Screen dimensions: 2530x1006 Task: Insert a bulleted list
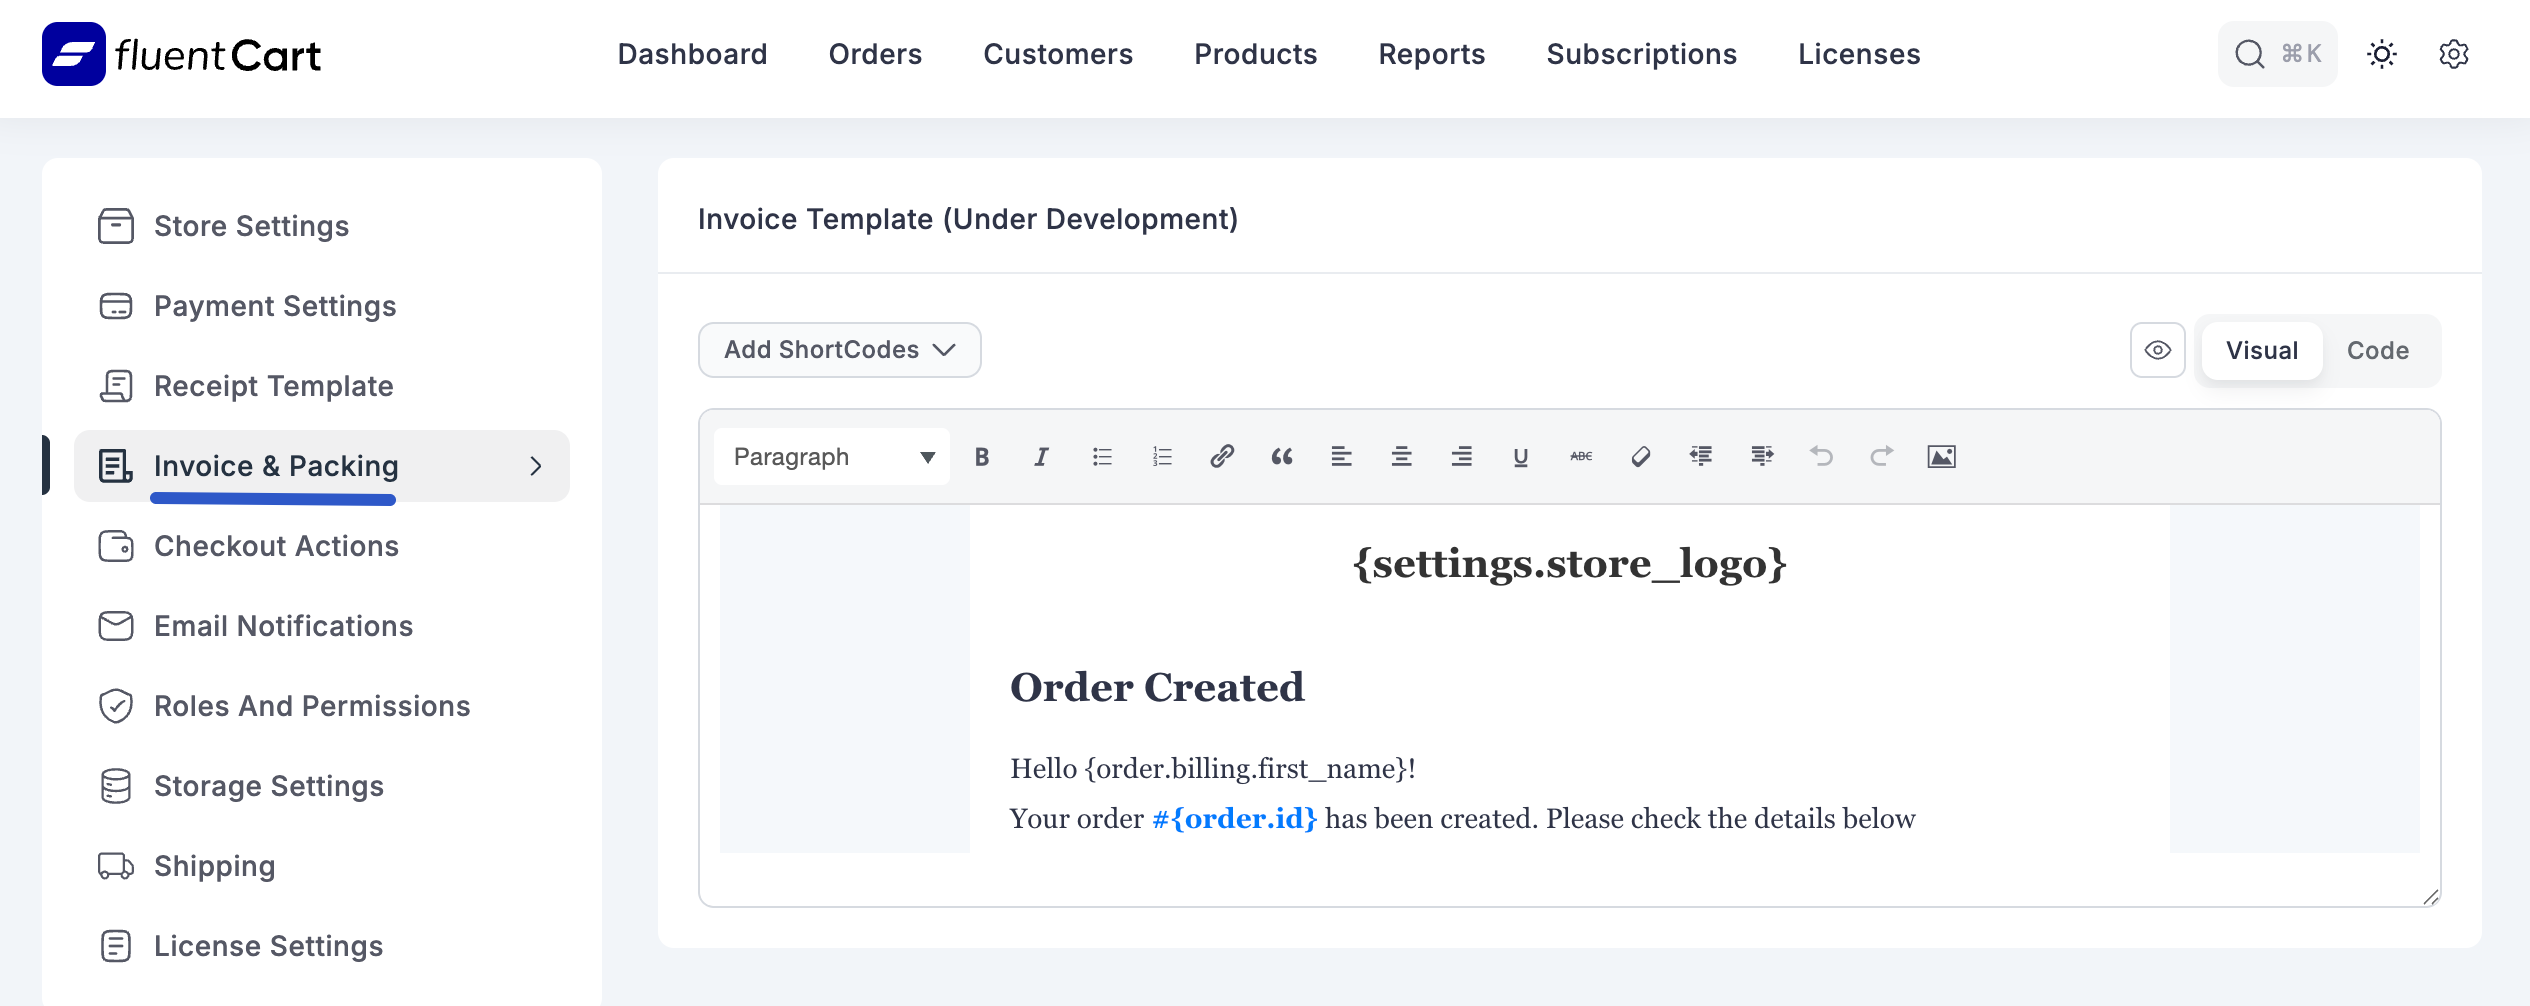click(x=1102, y=457)
